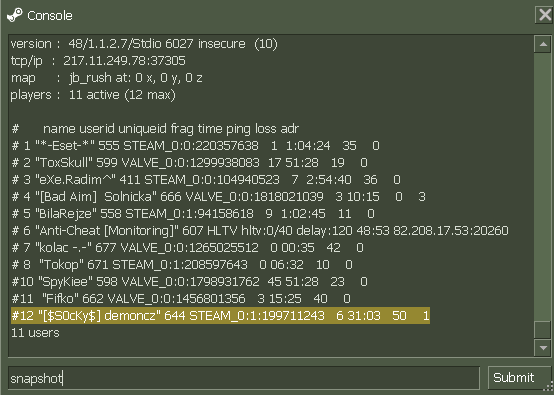Screen dimensions: 554x395
Task: Click the tcp/ip address line
Action: (98, 61)
